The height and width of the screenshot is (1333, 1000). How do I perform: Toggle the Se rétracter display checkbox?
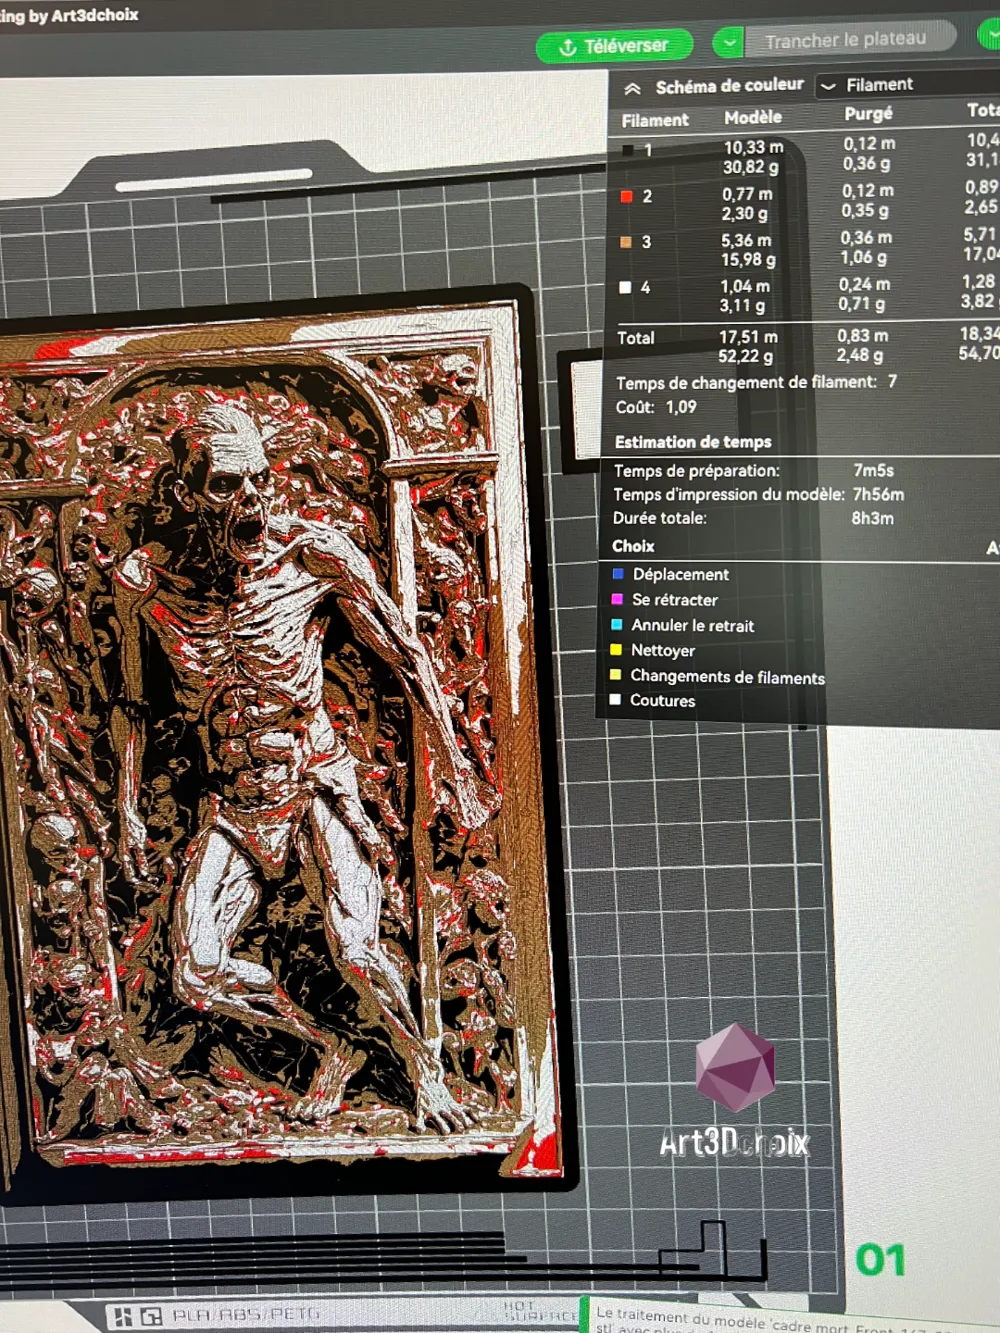(617, 599)
